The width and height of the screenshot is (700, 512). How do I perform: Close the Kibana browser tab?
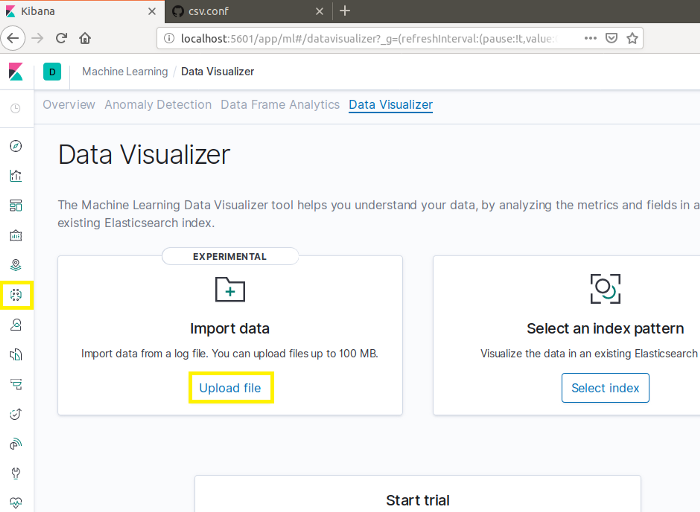click(x=152, y=11)
